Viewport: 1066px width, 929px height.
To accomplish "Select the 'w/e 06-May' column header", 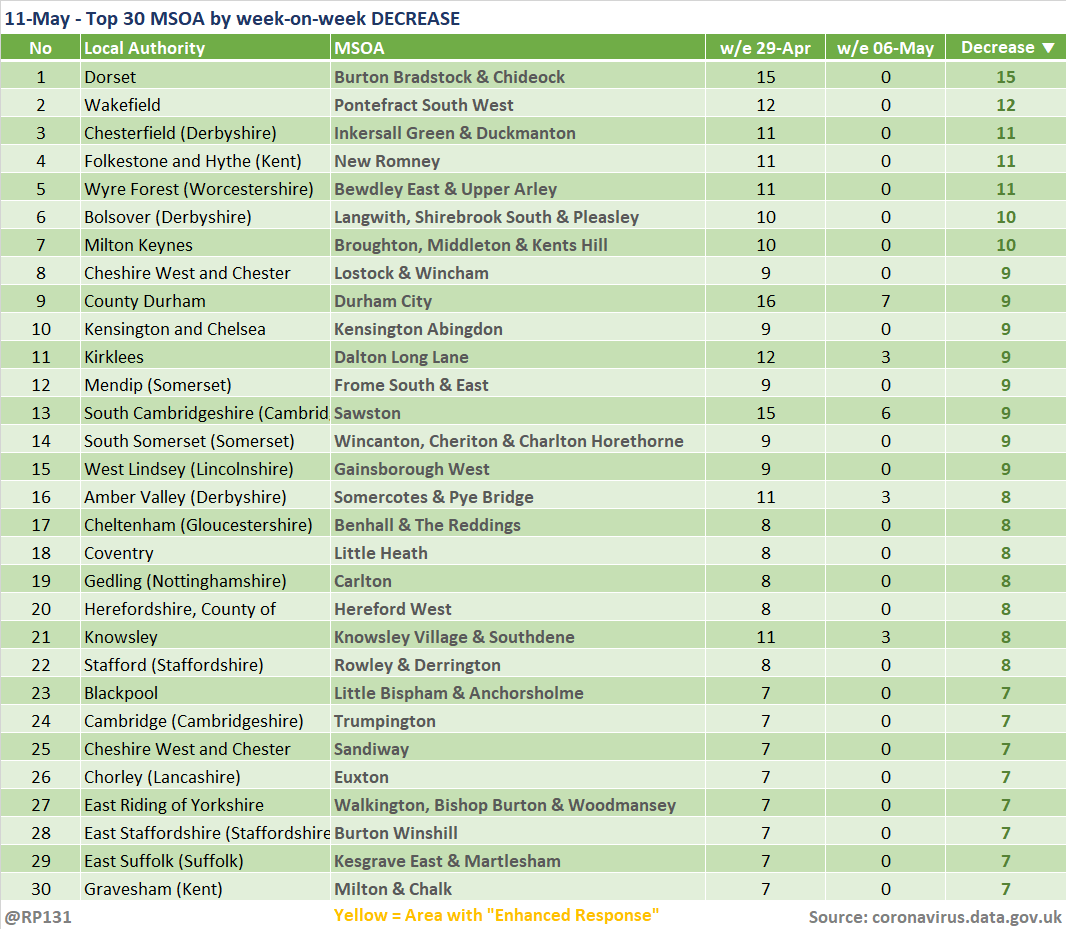I will point(885,48).
